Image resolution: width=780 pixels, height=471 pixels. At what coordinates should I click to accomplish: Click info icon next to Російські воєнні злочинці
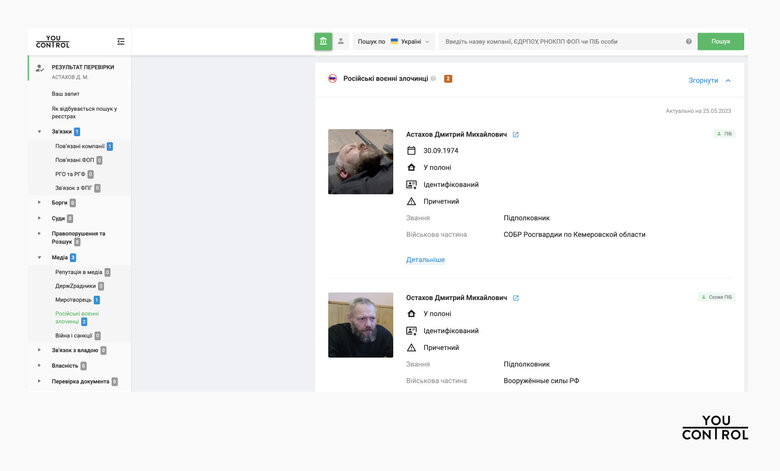coord(433,78)
